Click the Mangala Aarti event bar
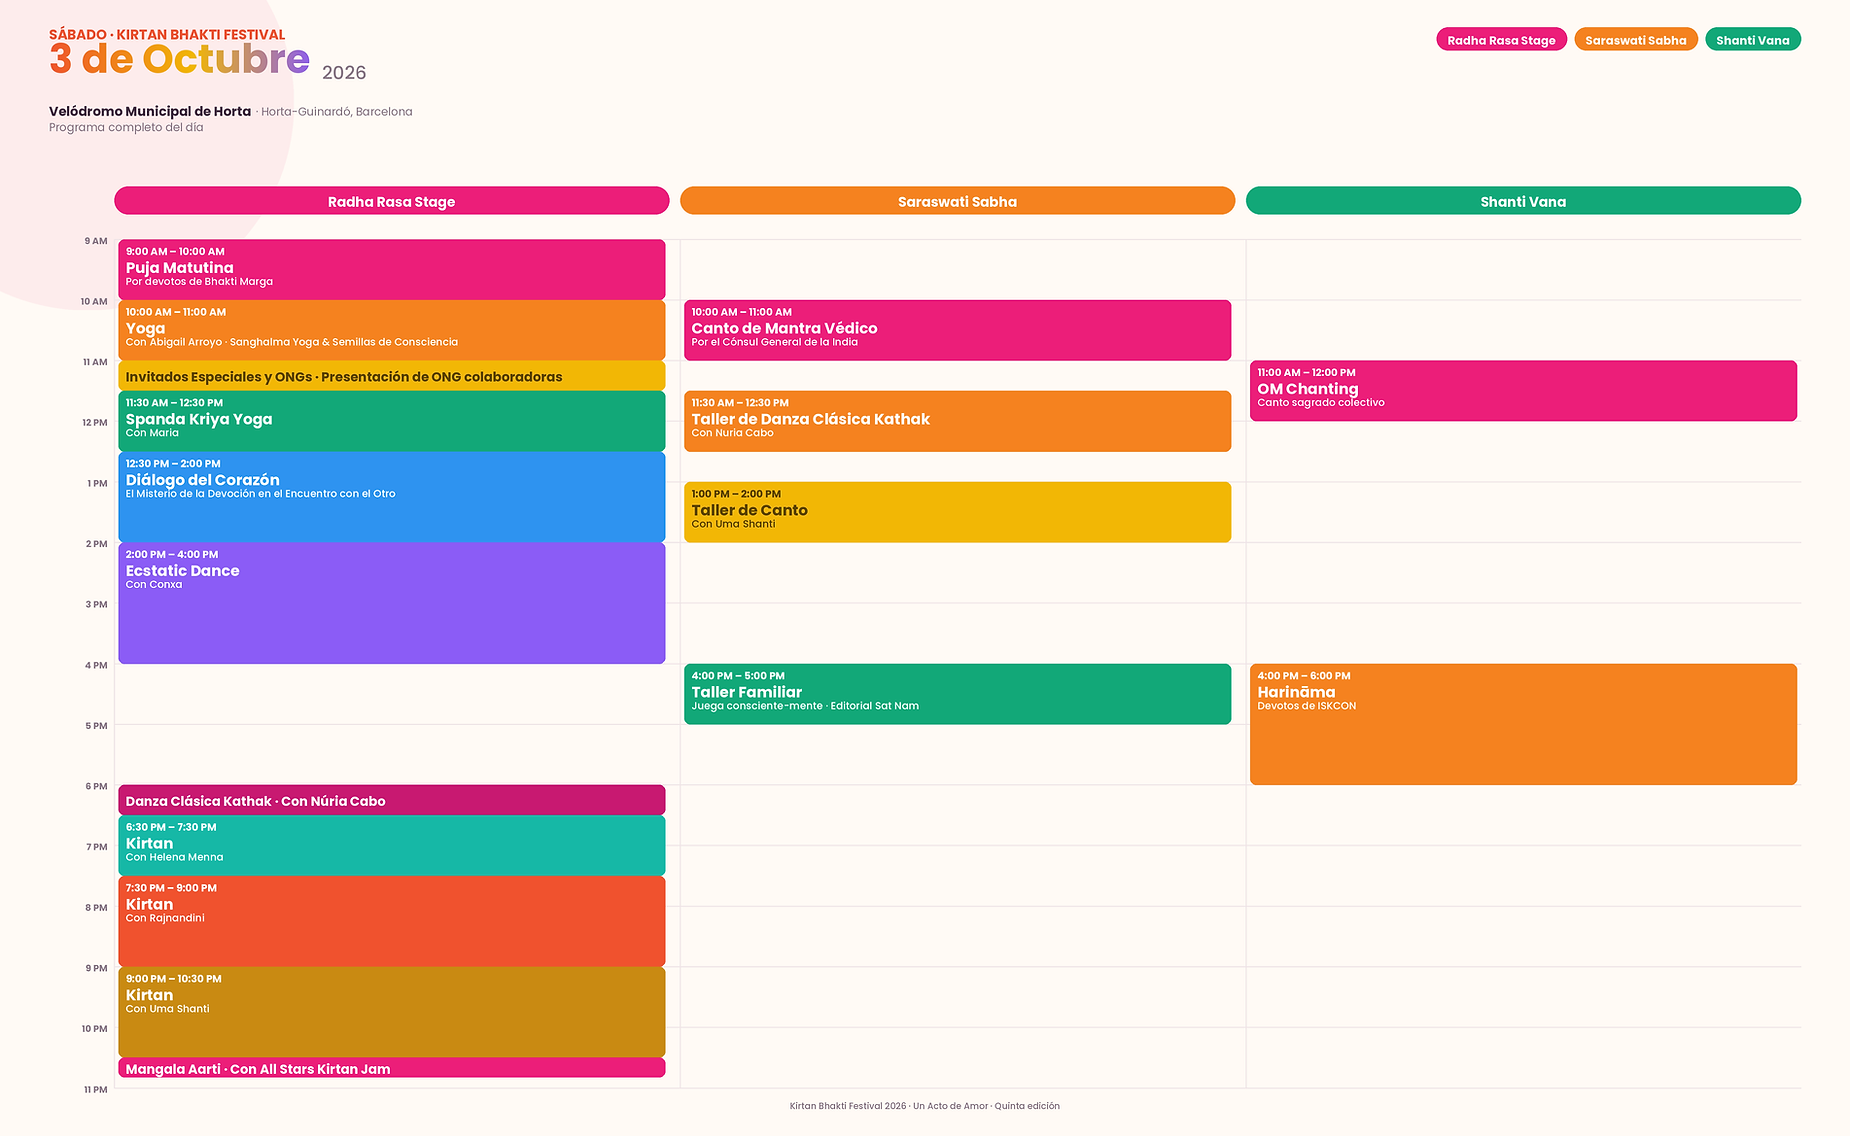The width and height of the screenshot is (1850, 1136). tap(392, 1068)
